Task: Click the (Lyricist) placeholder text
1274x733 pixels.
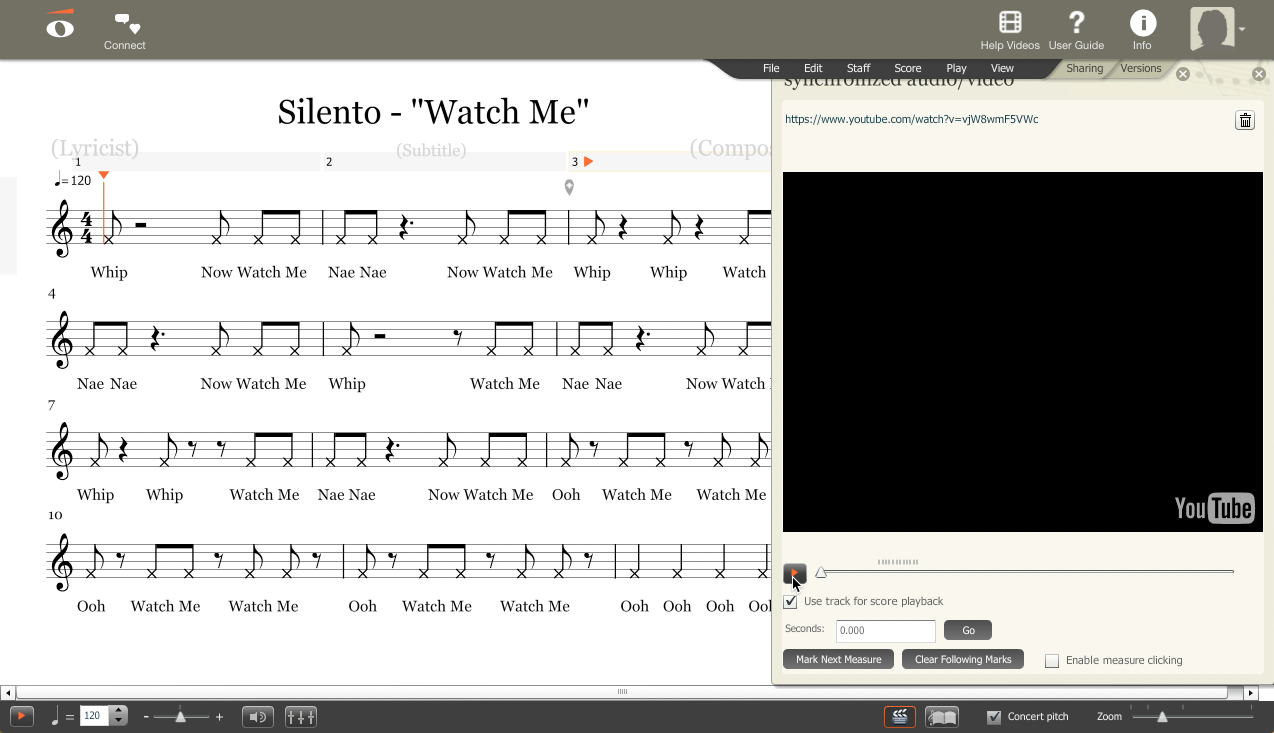Action: pos(95,148)
